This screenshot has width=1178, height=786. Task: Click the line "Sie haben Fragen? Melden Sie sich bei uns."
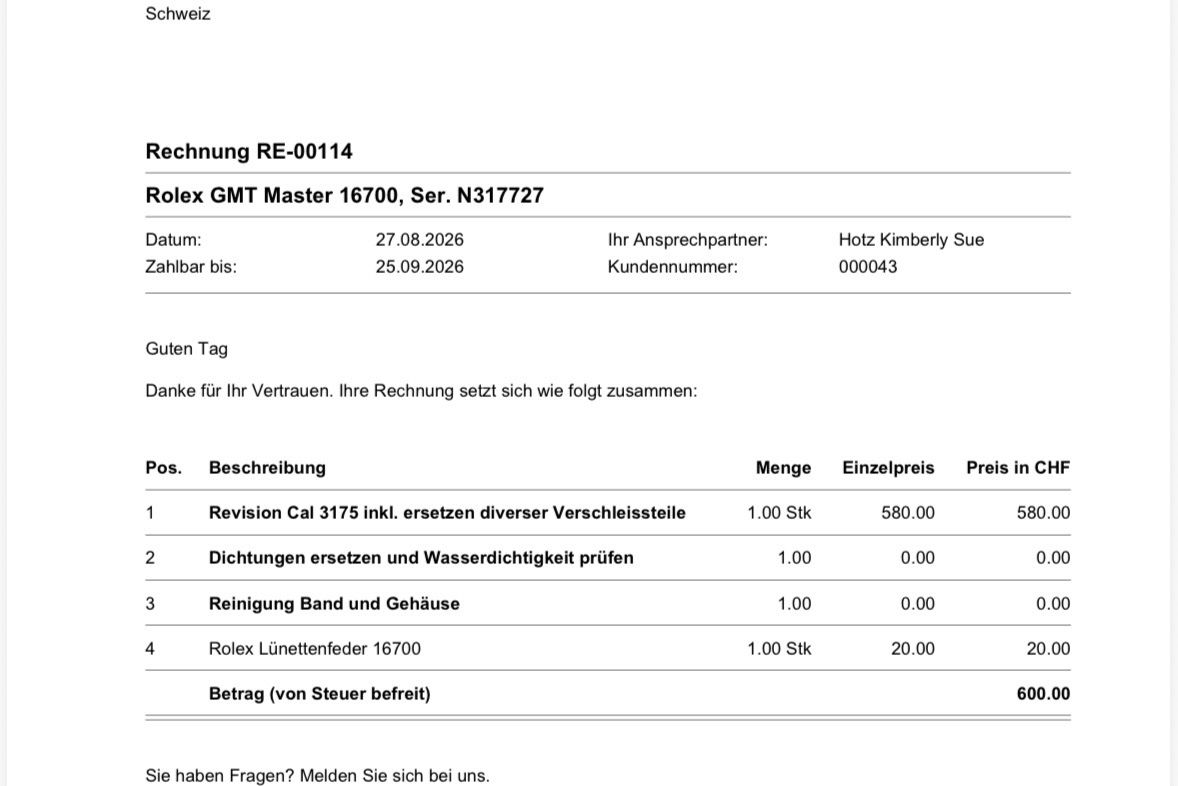317,775
